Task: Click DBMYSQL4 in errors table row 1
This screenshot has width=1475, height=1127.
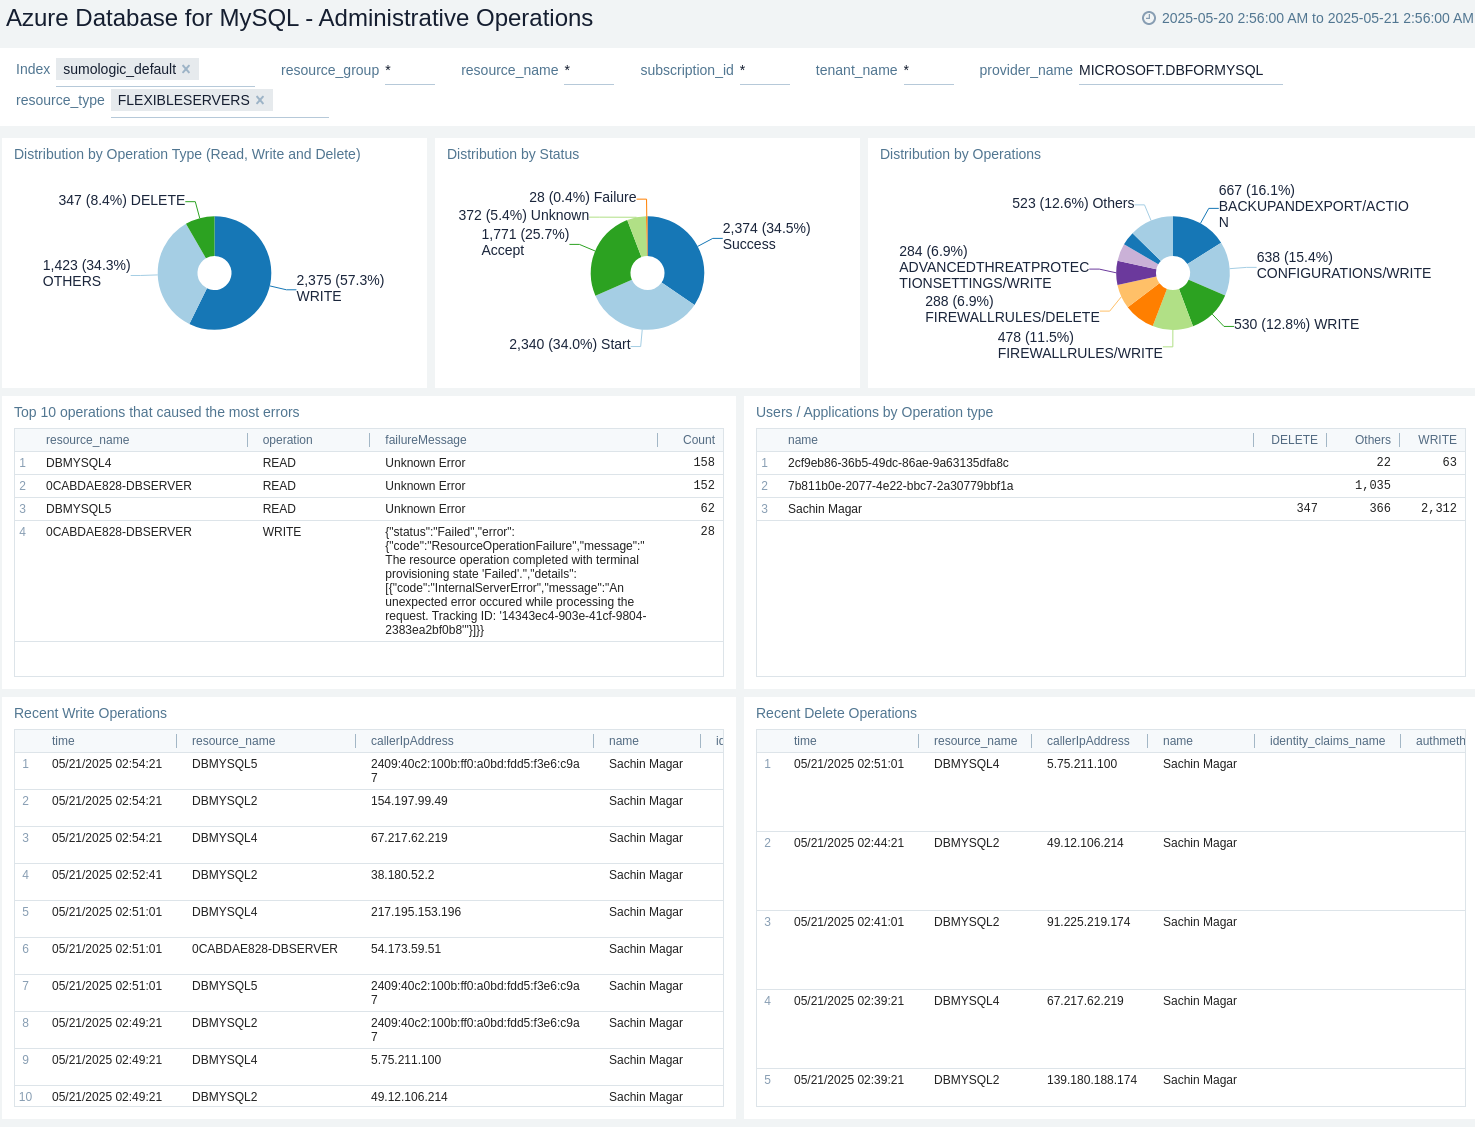Action: (79, 463)
